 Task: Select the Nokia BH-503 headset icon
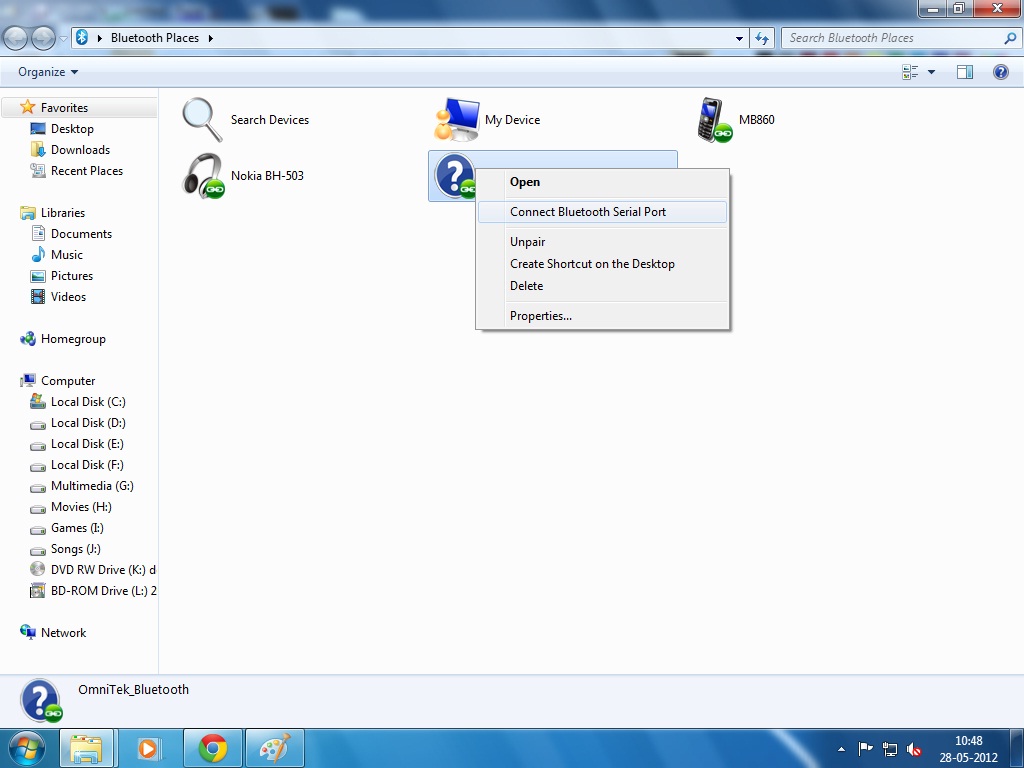203,176
